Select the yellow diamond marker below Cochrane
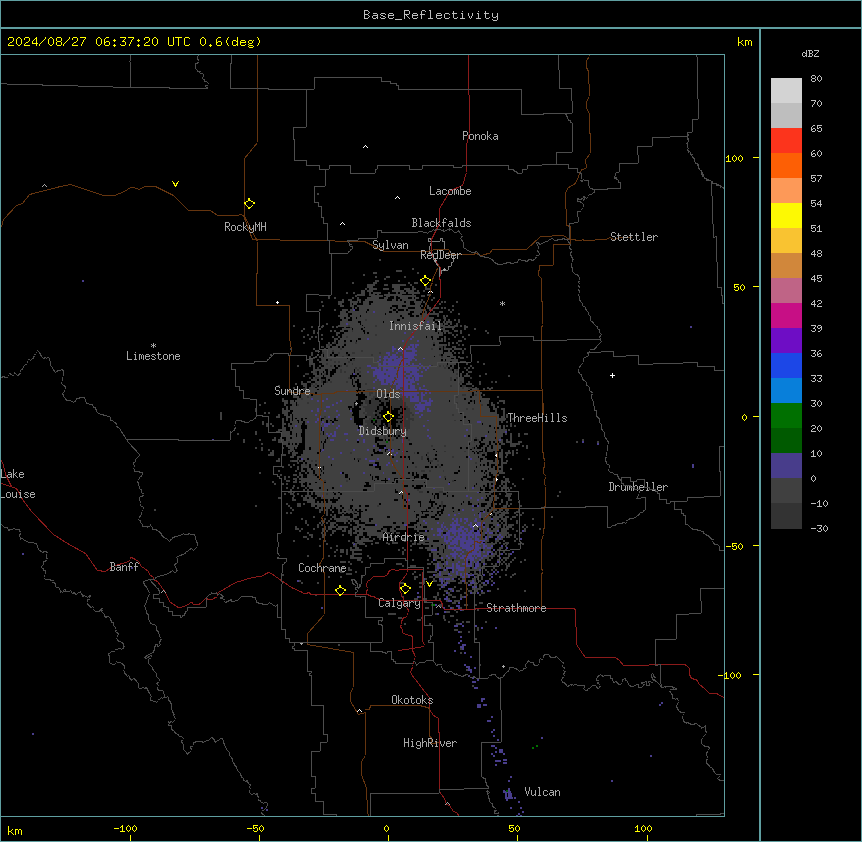Image resolution: width=862 pixels, height=842 pixels. (340, 590)
